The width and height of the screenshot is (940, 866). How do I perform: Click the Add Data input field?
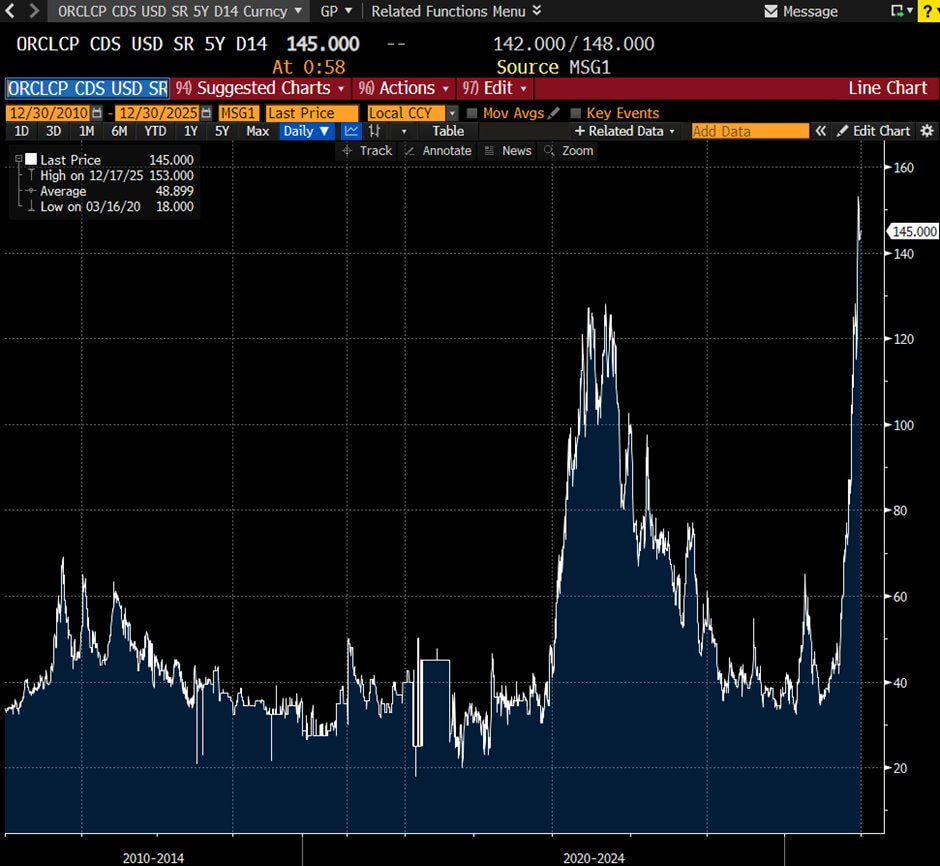pyautogui.click(x=749, y=131)
